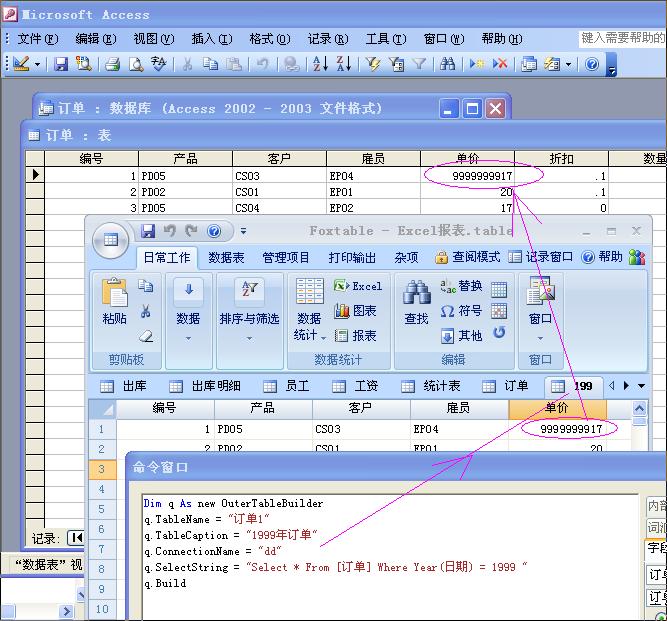
Task: Click first-record navigation button in Access
Action: point(77,538)
